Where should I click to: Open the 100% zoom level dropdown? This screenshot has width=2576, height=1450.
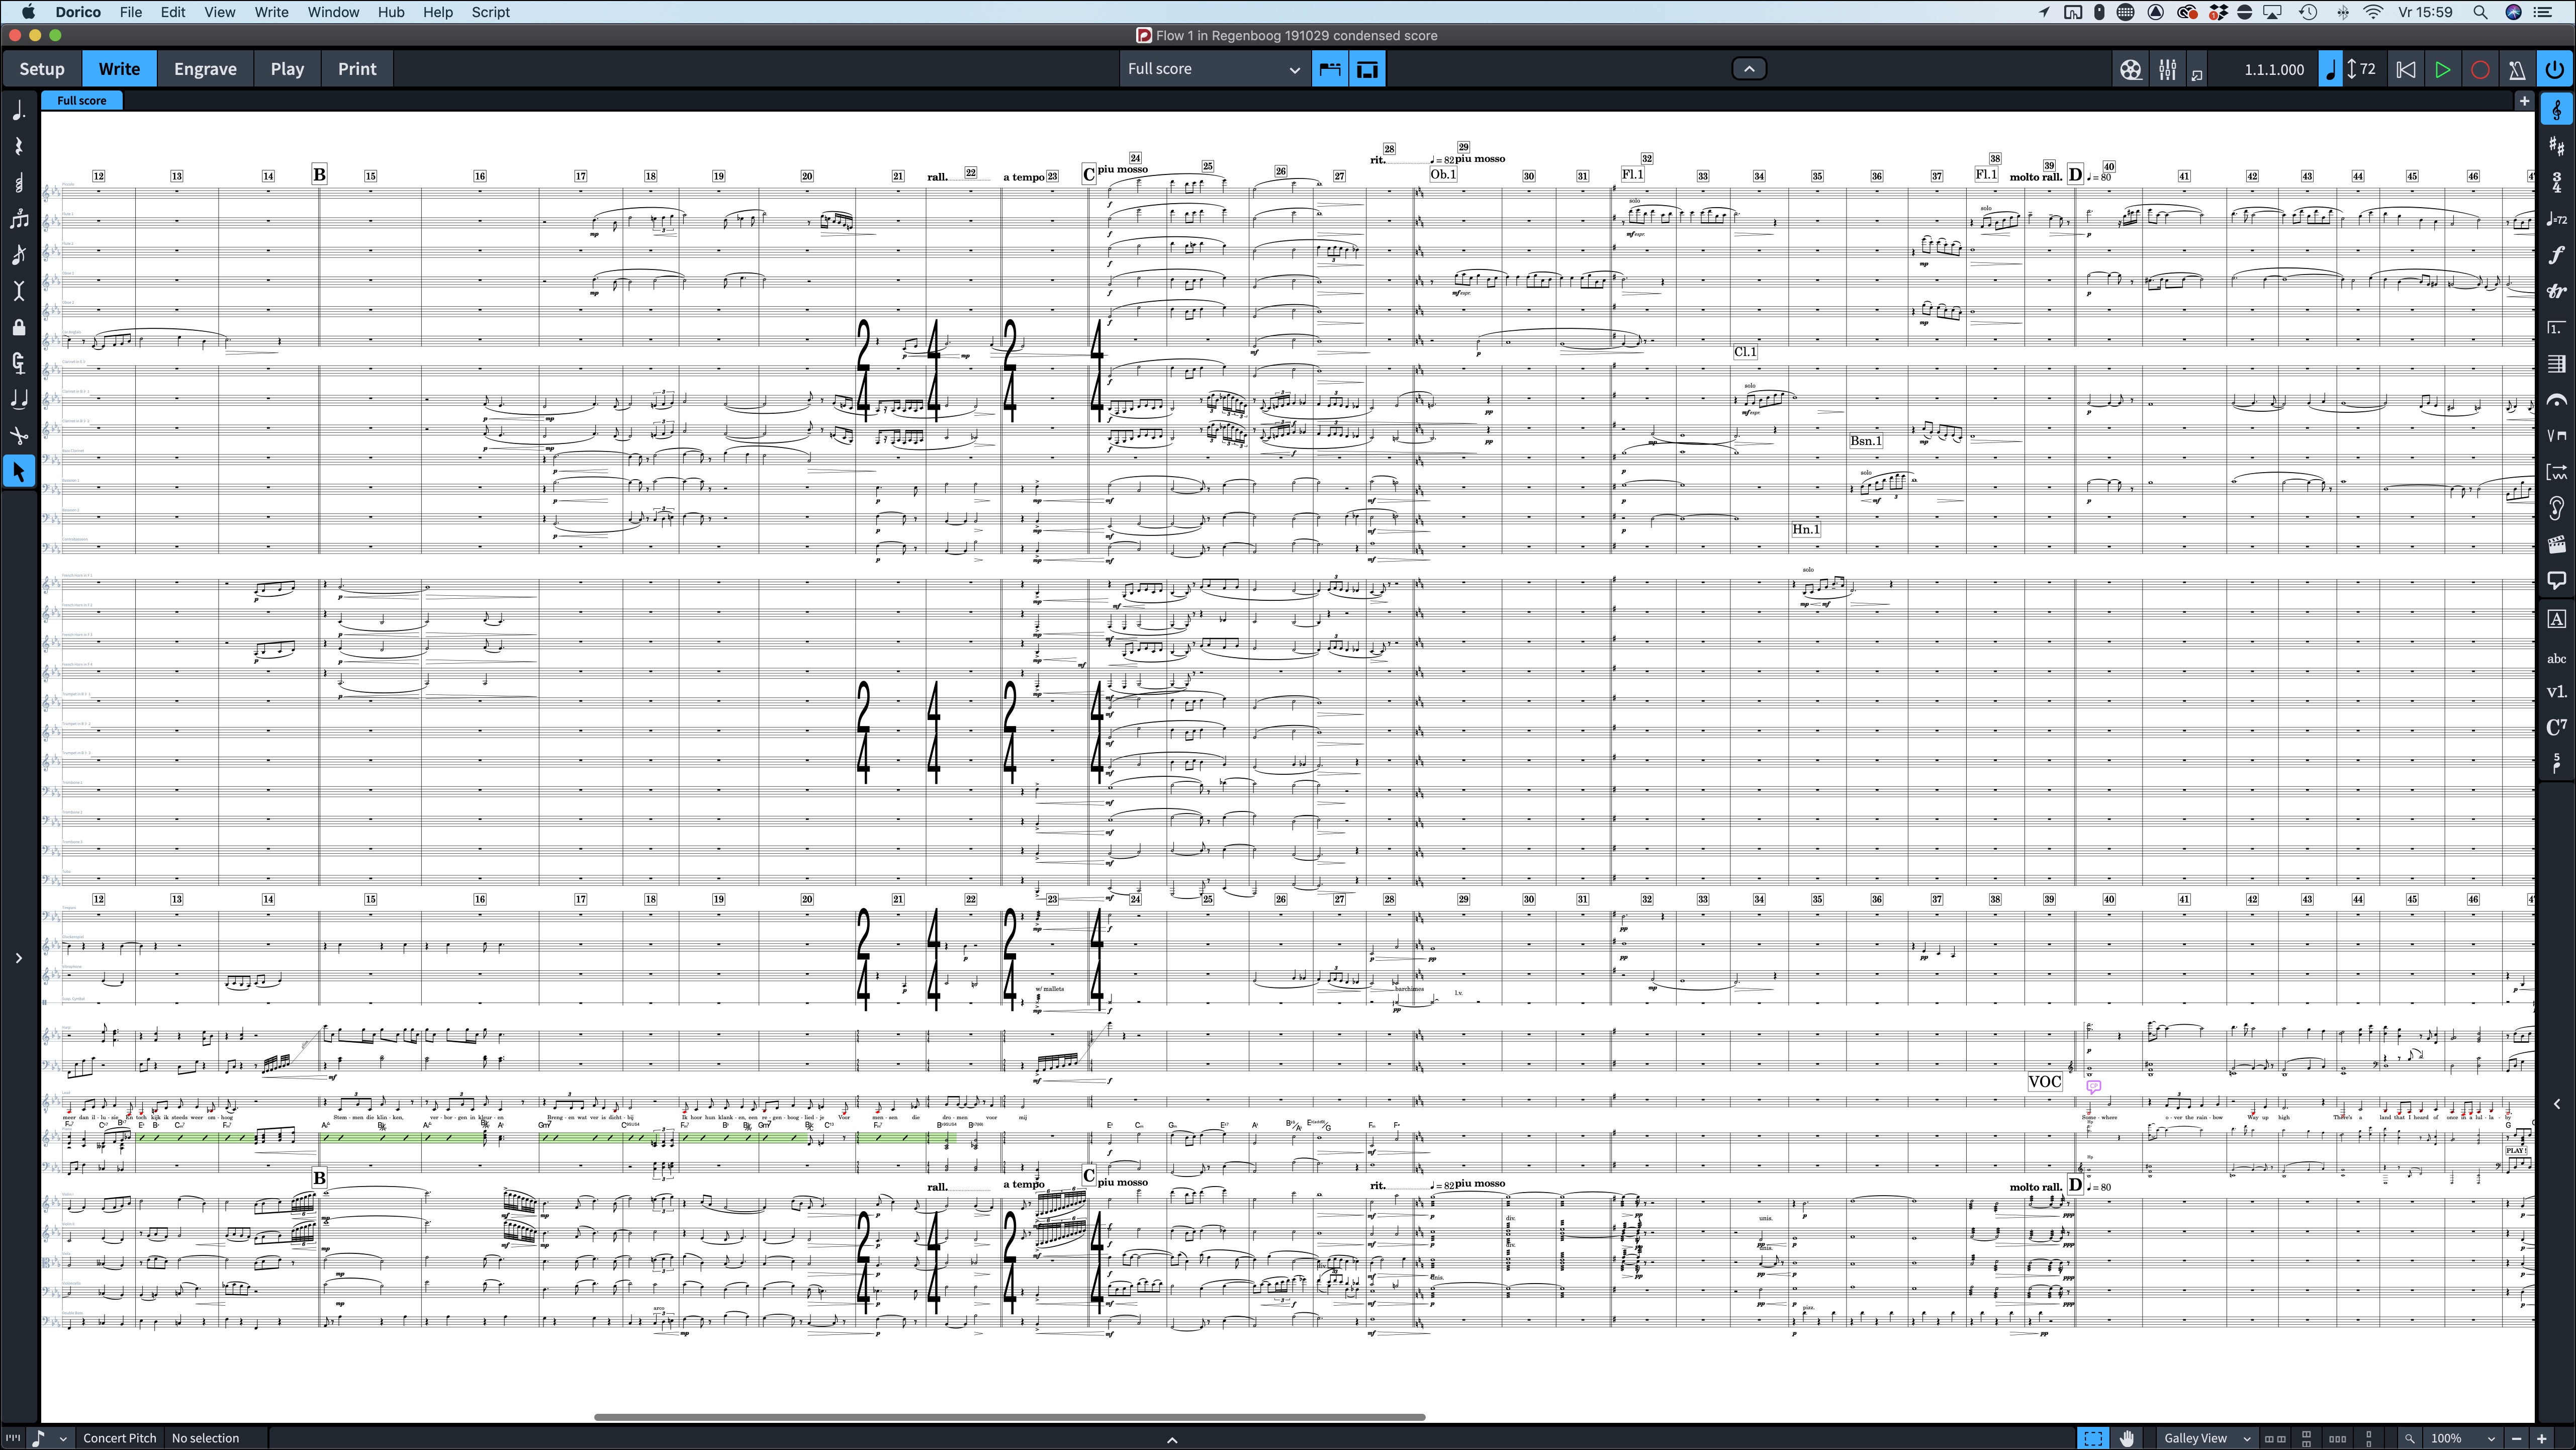(x=2463, y=1438)
